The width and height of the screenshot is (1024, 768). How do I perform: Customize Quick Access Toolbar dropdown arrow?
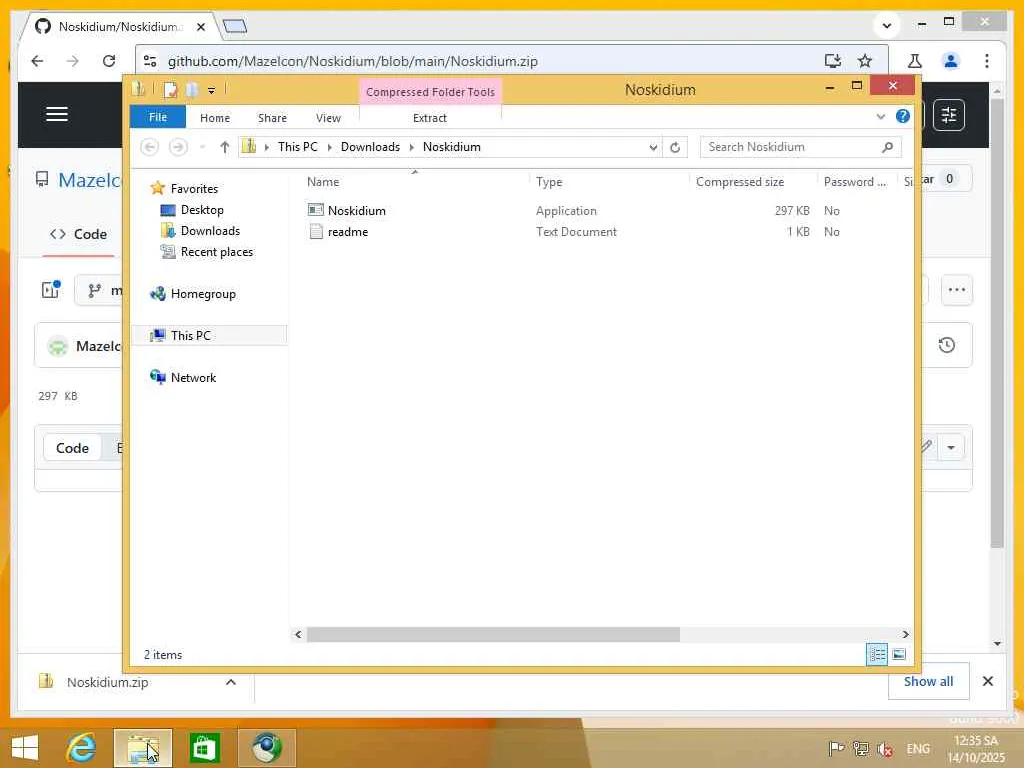[x=211, y=90]
